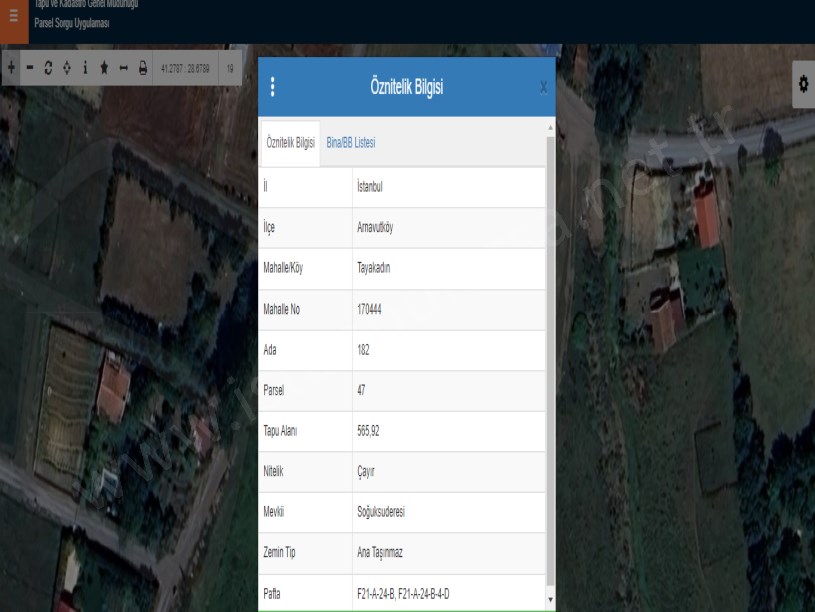Zoom in with the plus tool
This screenshot has width=815, height=612.
point(11,68)
